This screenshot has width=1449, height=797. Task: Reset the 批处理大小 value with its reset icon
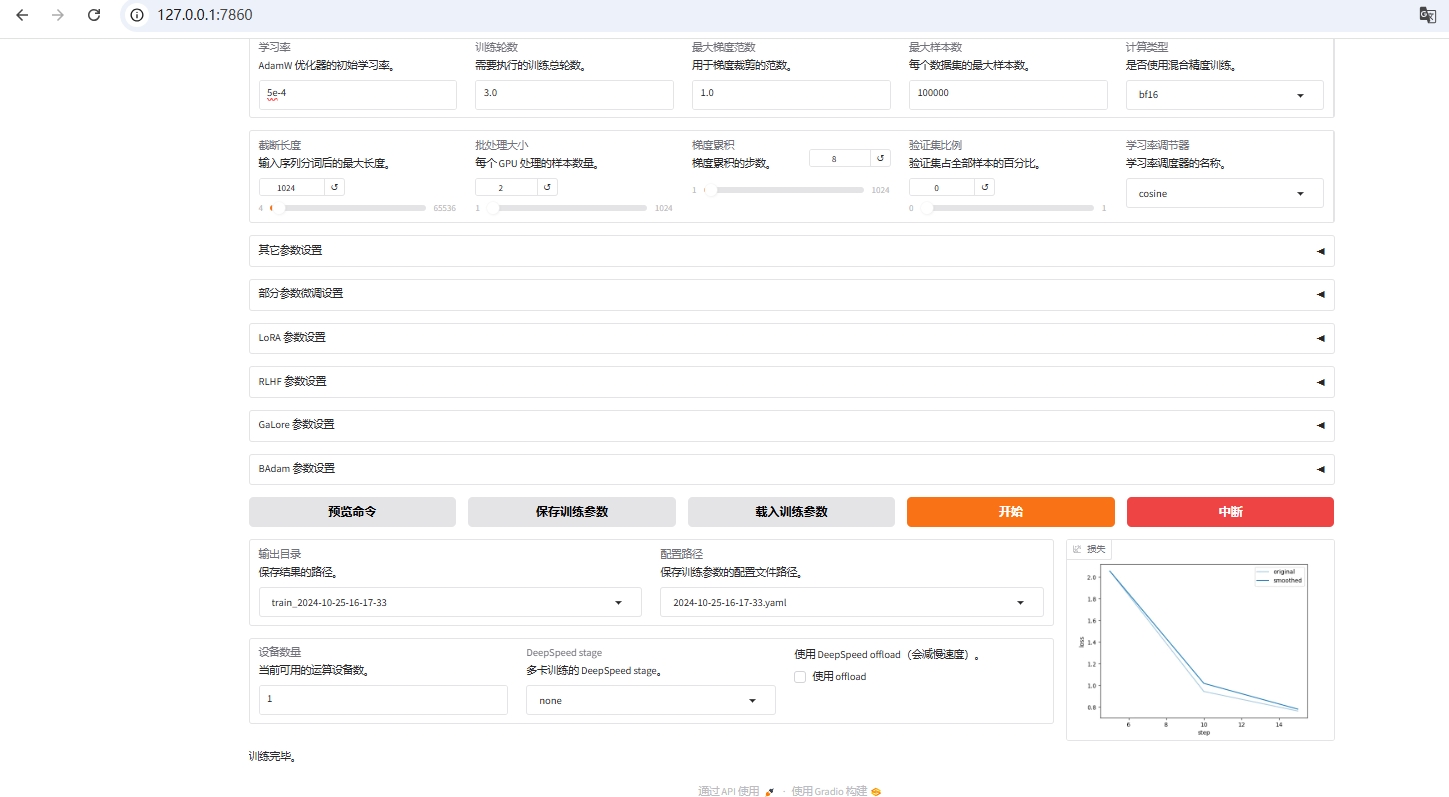(x=547, y=187)
